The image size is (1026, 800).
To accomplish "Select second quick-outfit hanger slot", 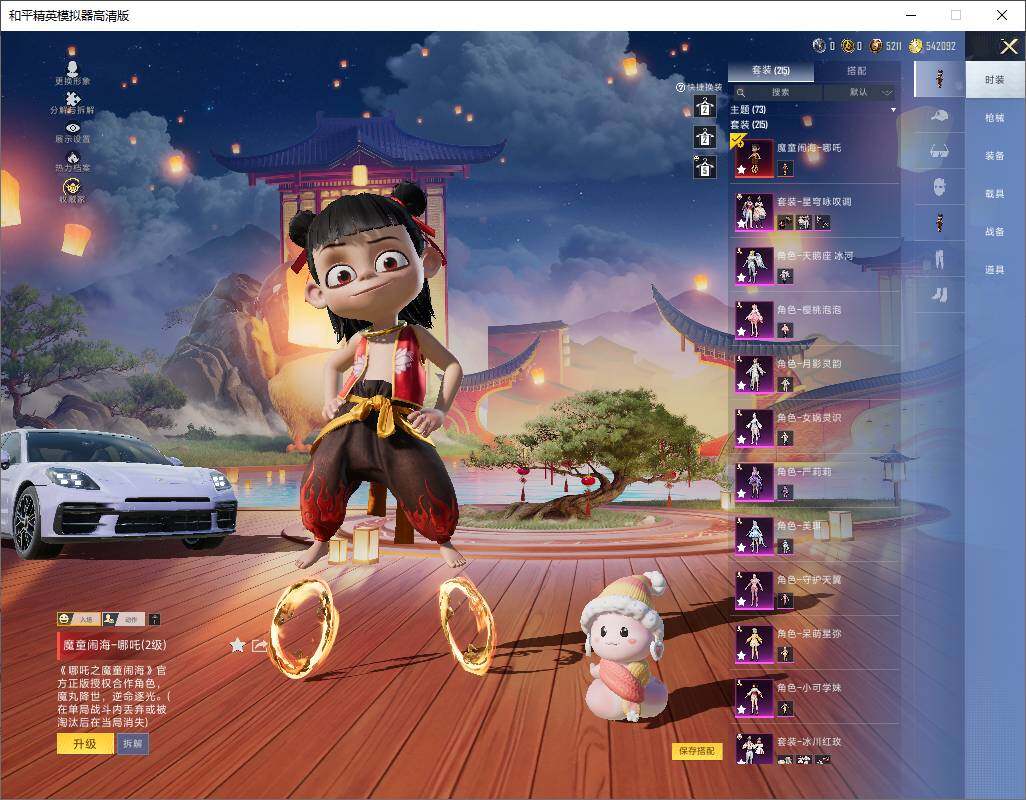I will (x=705, y=137).
